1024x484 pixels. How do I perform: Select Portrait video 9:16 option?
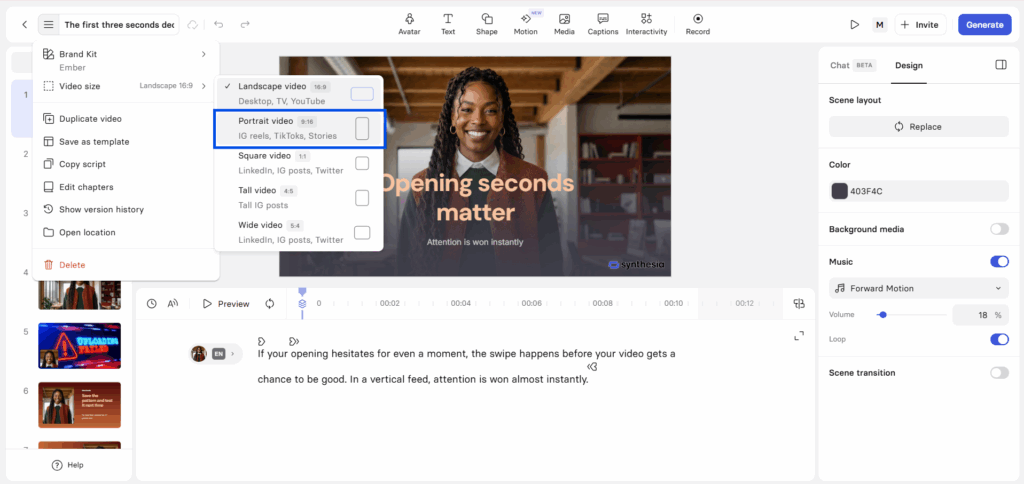pos(299,128)
